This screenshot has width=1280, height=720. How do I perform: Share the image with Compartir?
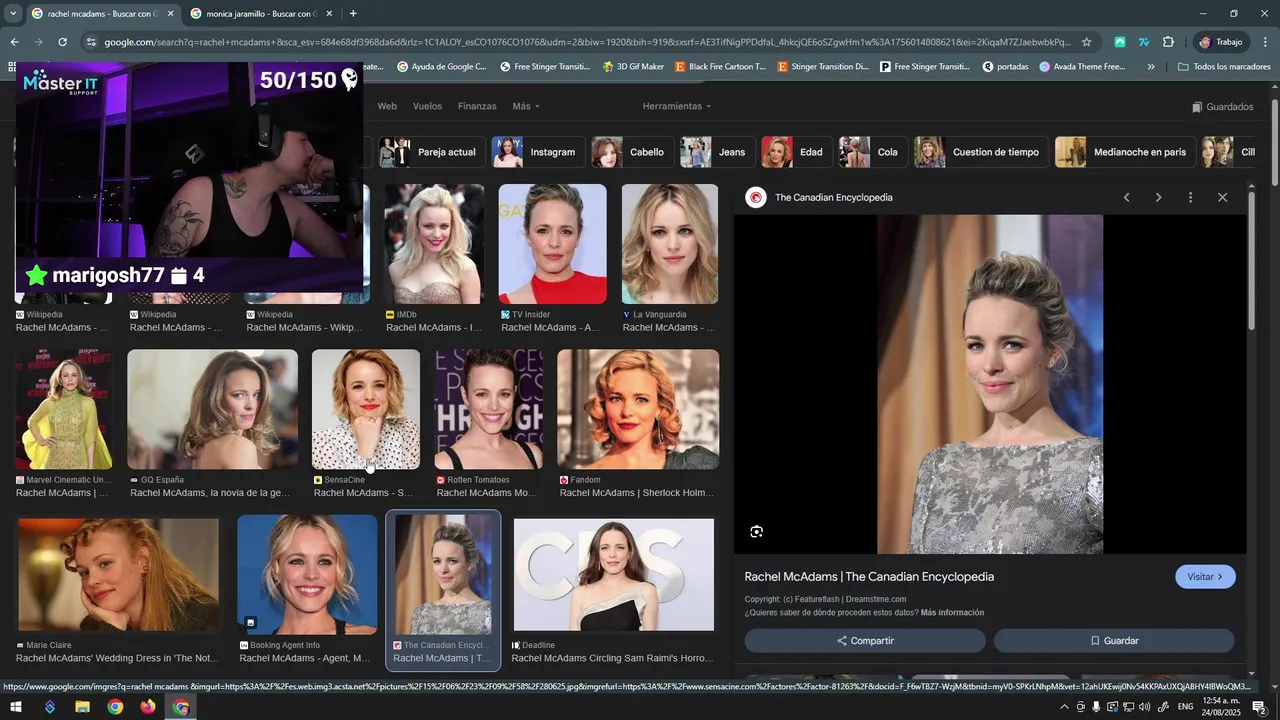[865, 640]
